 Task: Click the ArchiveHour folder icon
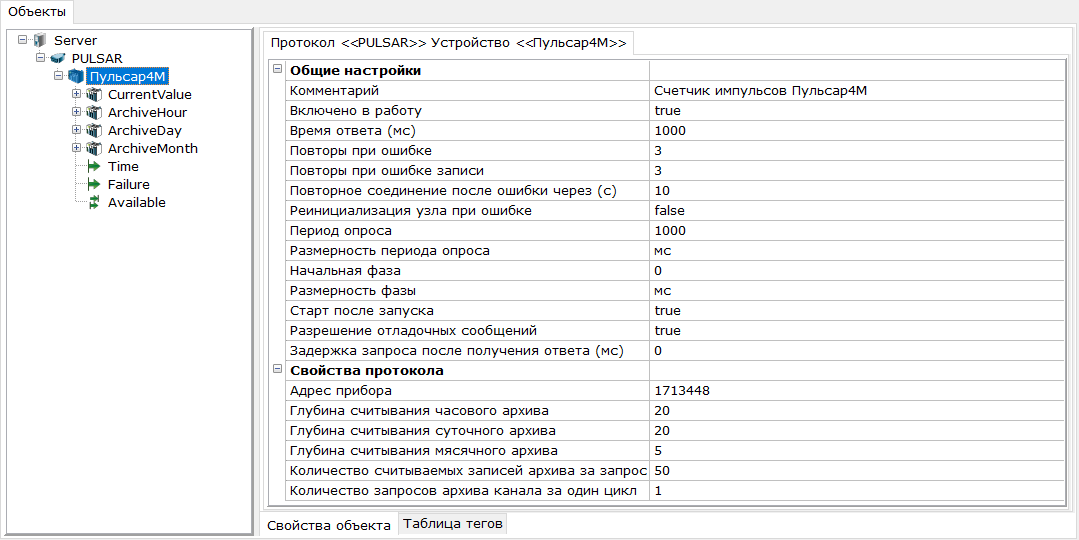94,112
